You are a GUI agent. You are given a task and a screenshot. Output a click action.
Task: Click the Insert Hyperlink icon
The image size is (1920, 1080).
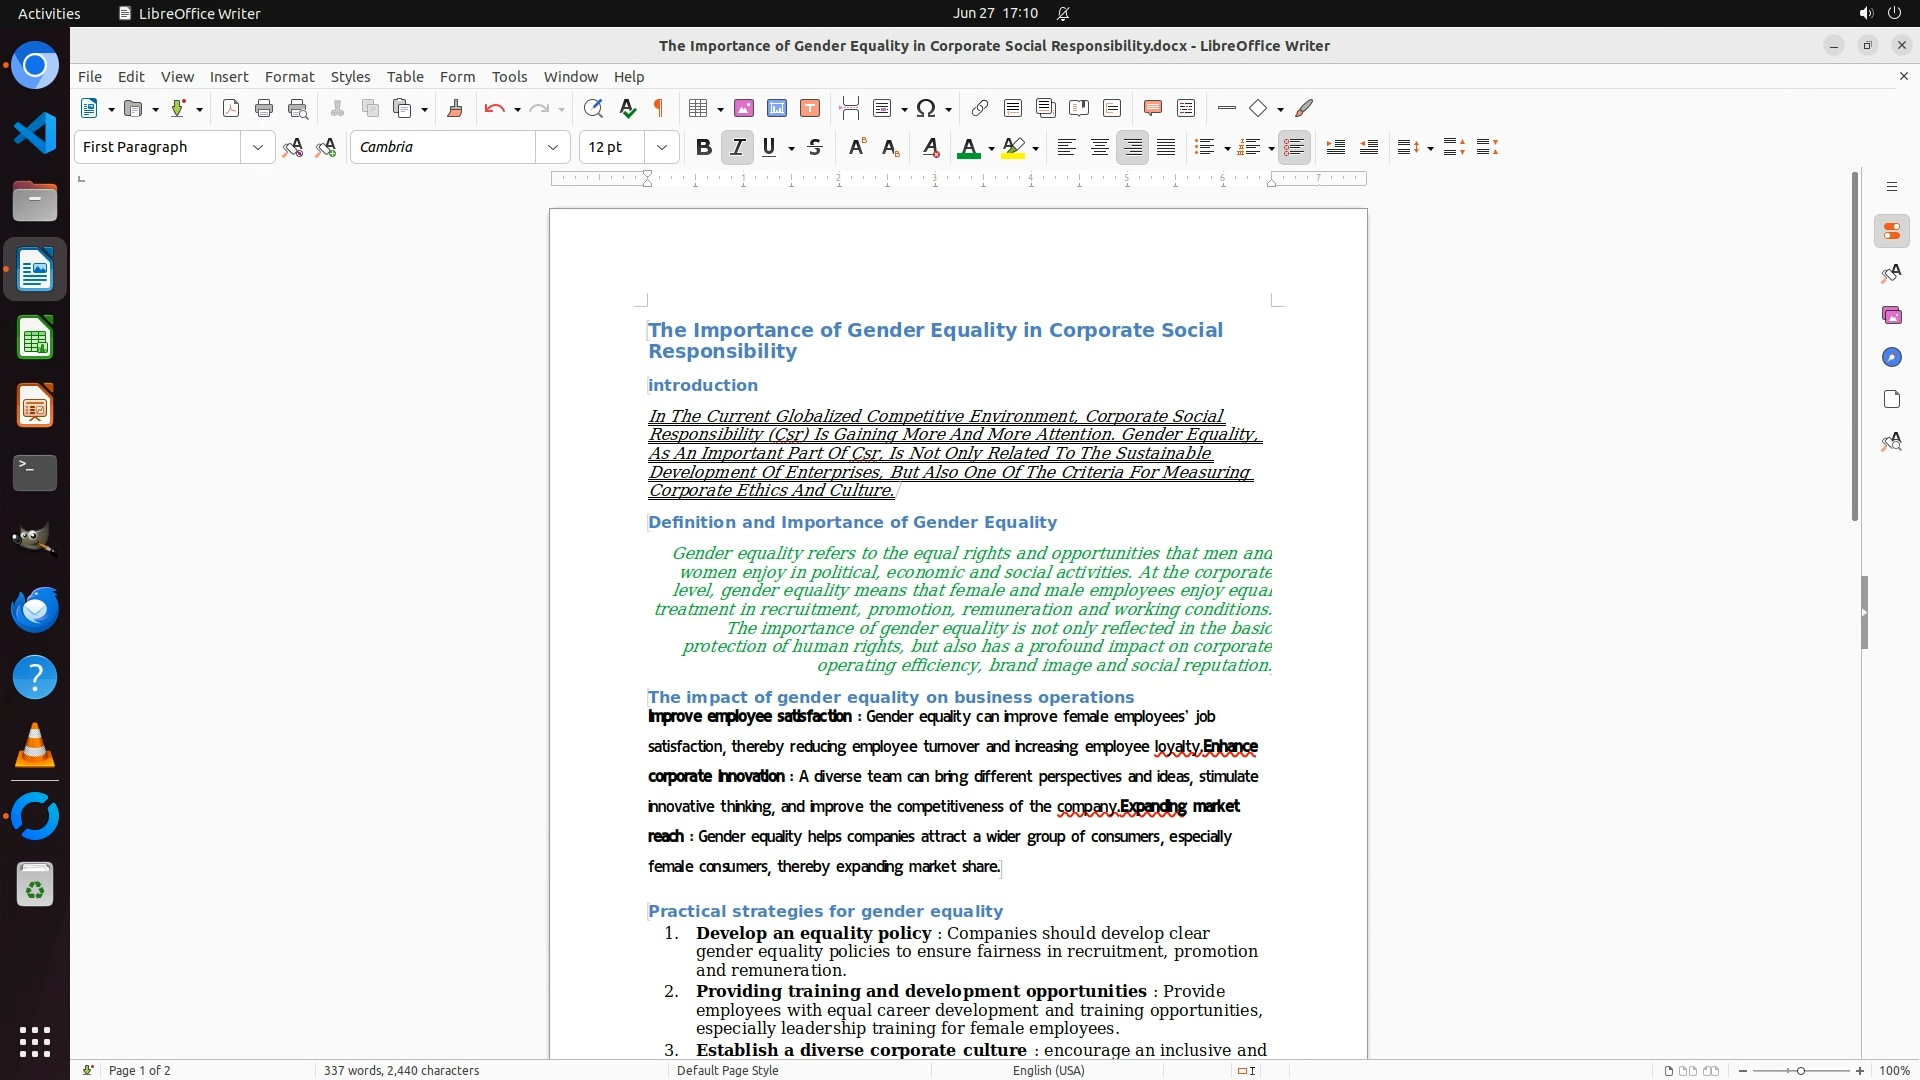980,108
